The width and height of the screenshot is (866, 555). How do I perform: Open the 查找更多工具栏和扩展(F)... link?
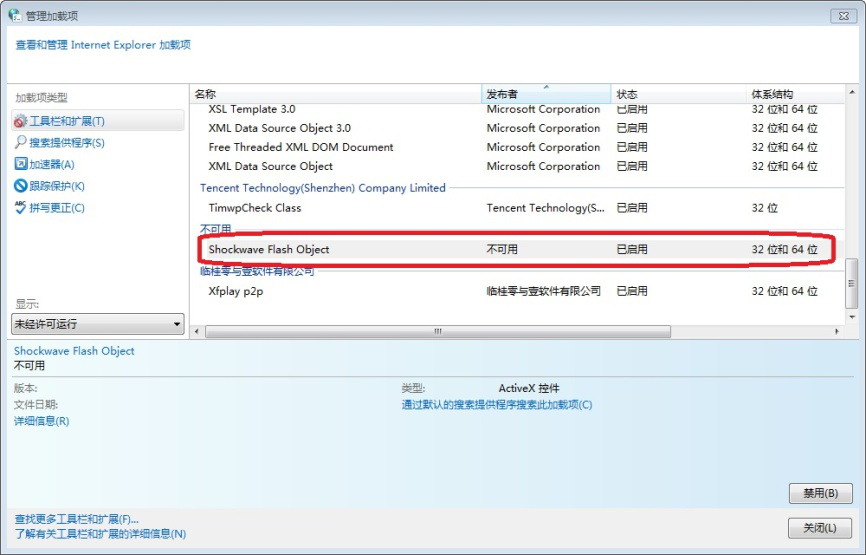tap(76, 519)
